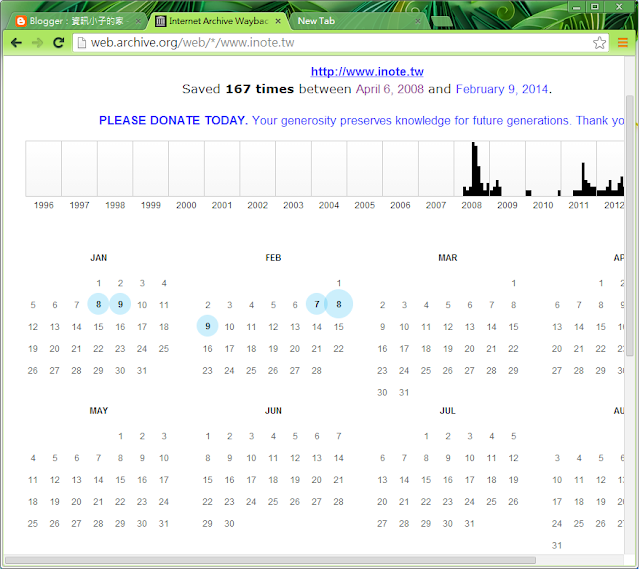640x569 pixels.
Task: Click the browser forward arrow button
Action: tap(37, 42)
